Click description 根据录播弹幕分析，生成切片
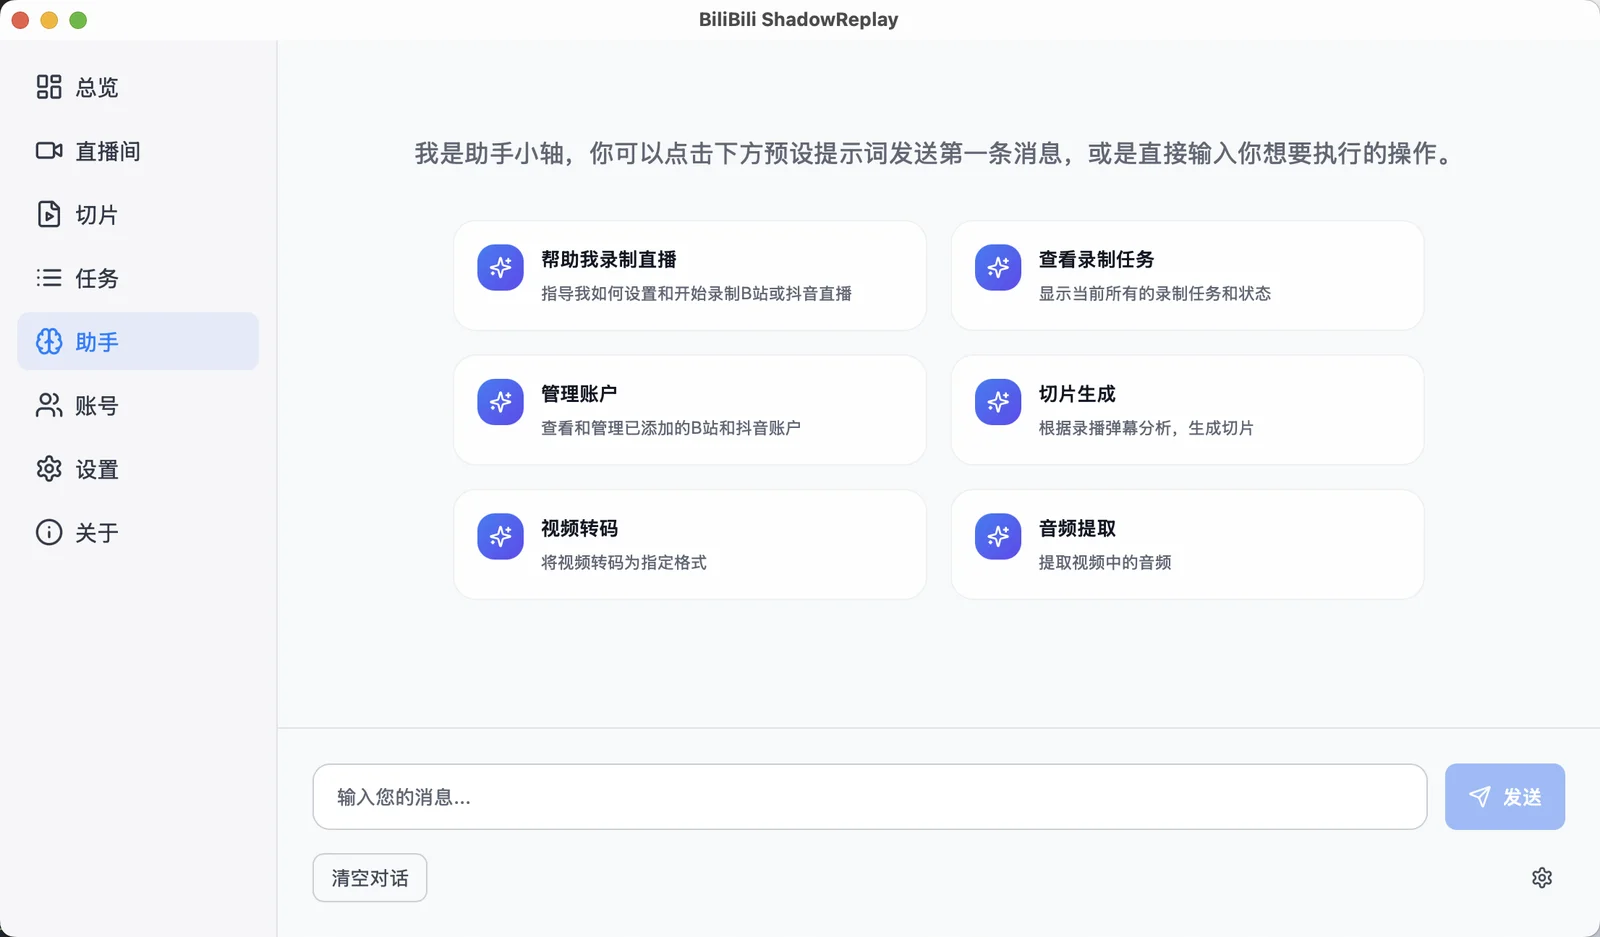1600x937 pixels. (1146, 428)
